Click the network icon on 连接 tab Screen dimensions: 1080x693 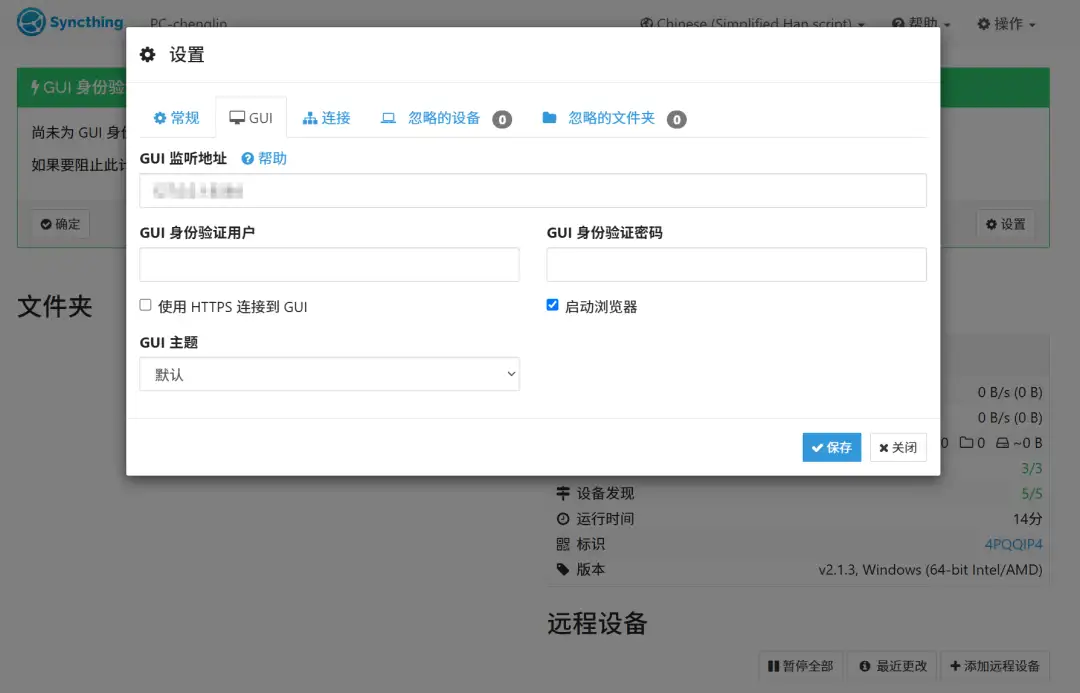tap(310, 118)
